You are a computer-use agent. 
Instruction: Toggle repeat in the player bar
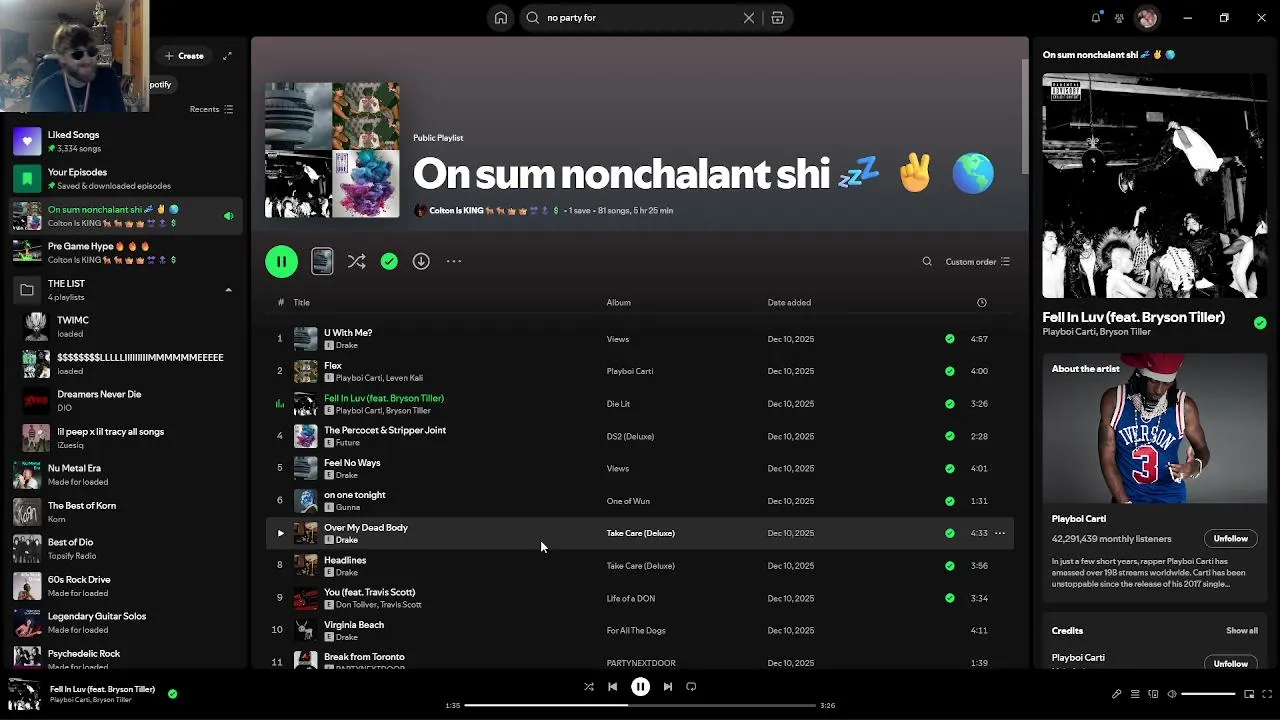[691, 687]
